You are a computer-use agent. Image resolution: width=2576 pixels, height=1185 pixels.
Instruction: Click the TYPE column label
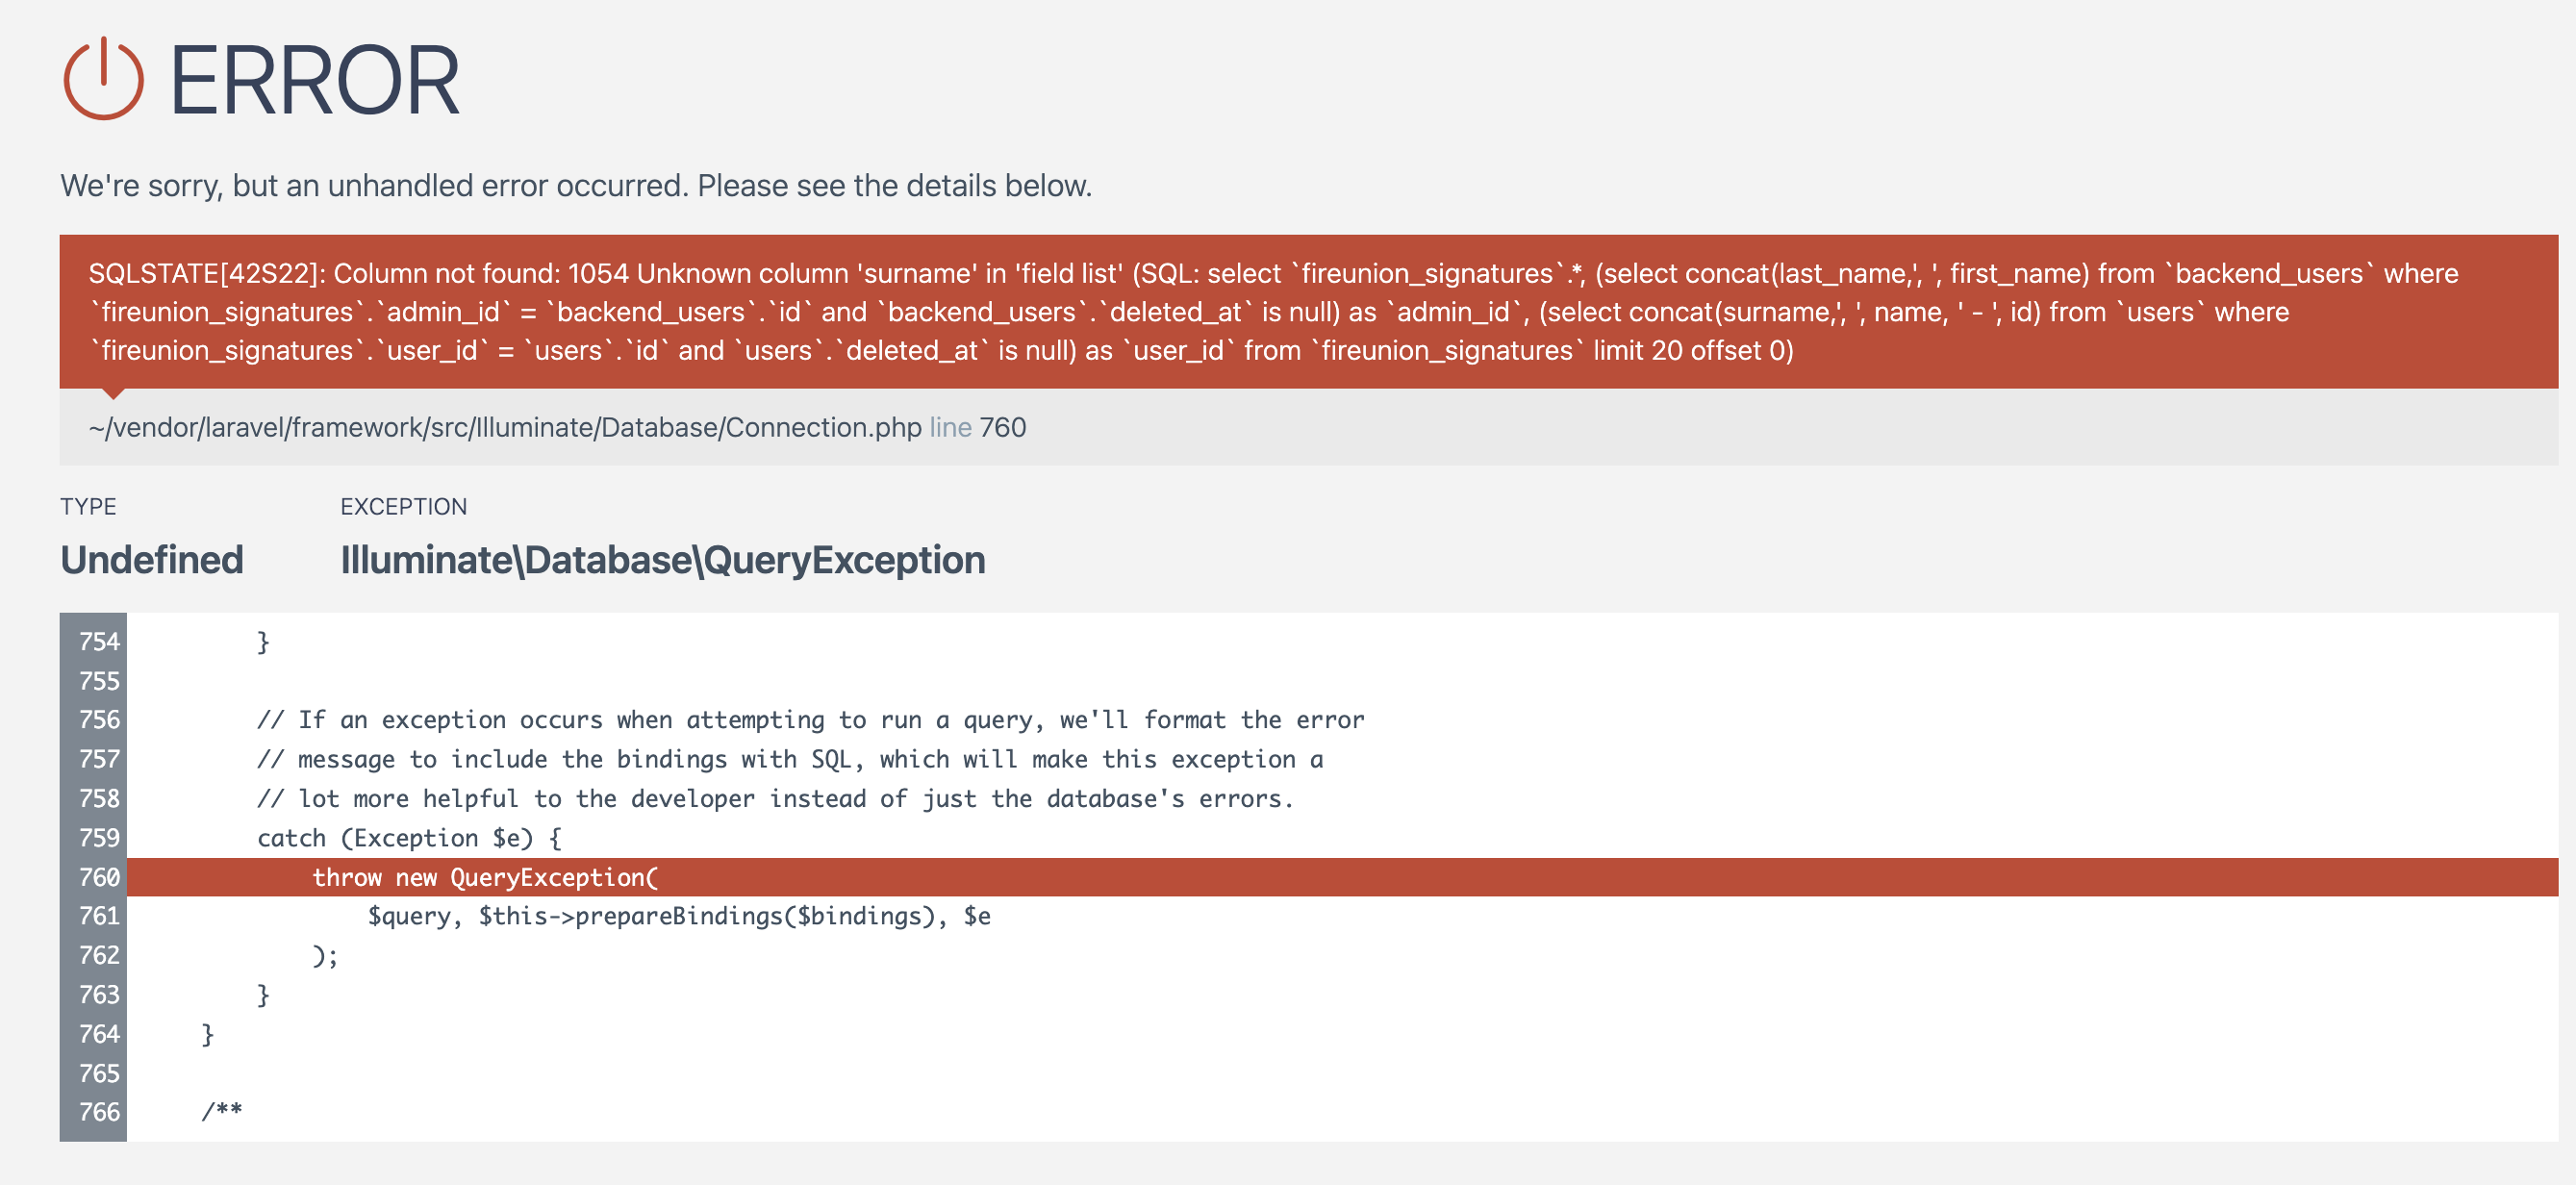click(x=88, y=507)
